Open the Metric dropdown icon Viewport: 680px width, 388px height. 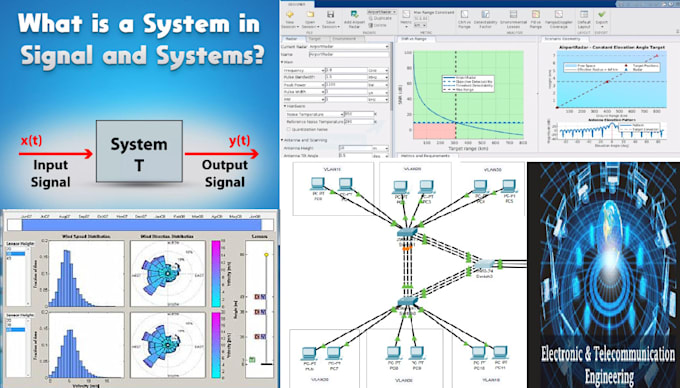coord(406,15)
